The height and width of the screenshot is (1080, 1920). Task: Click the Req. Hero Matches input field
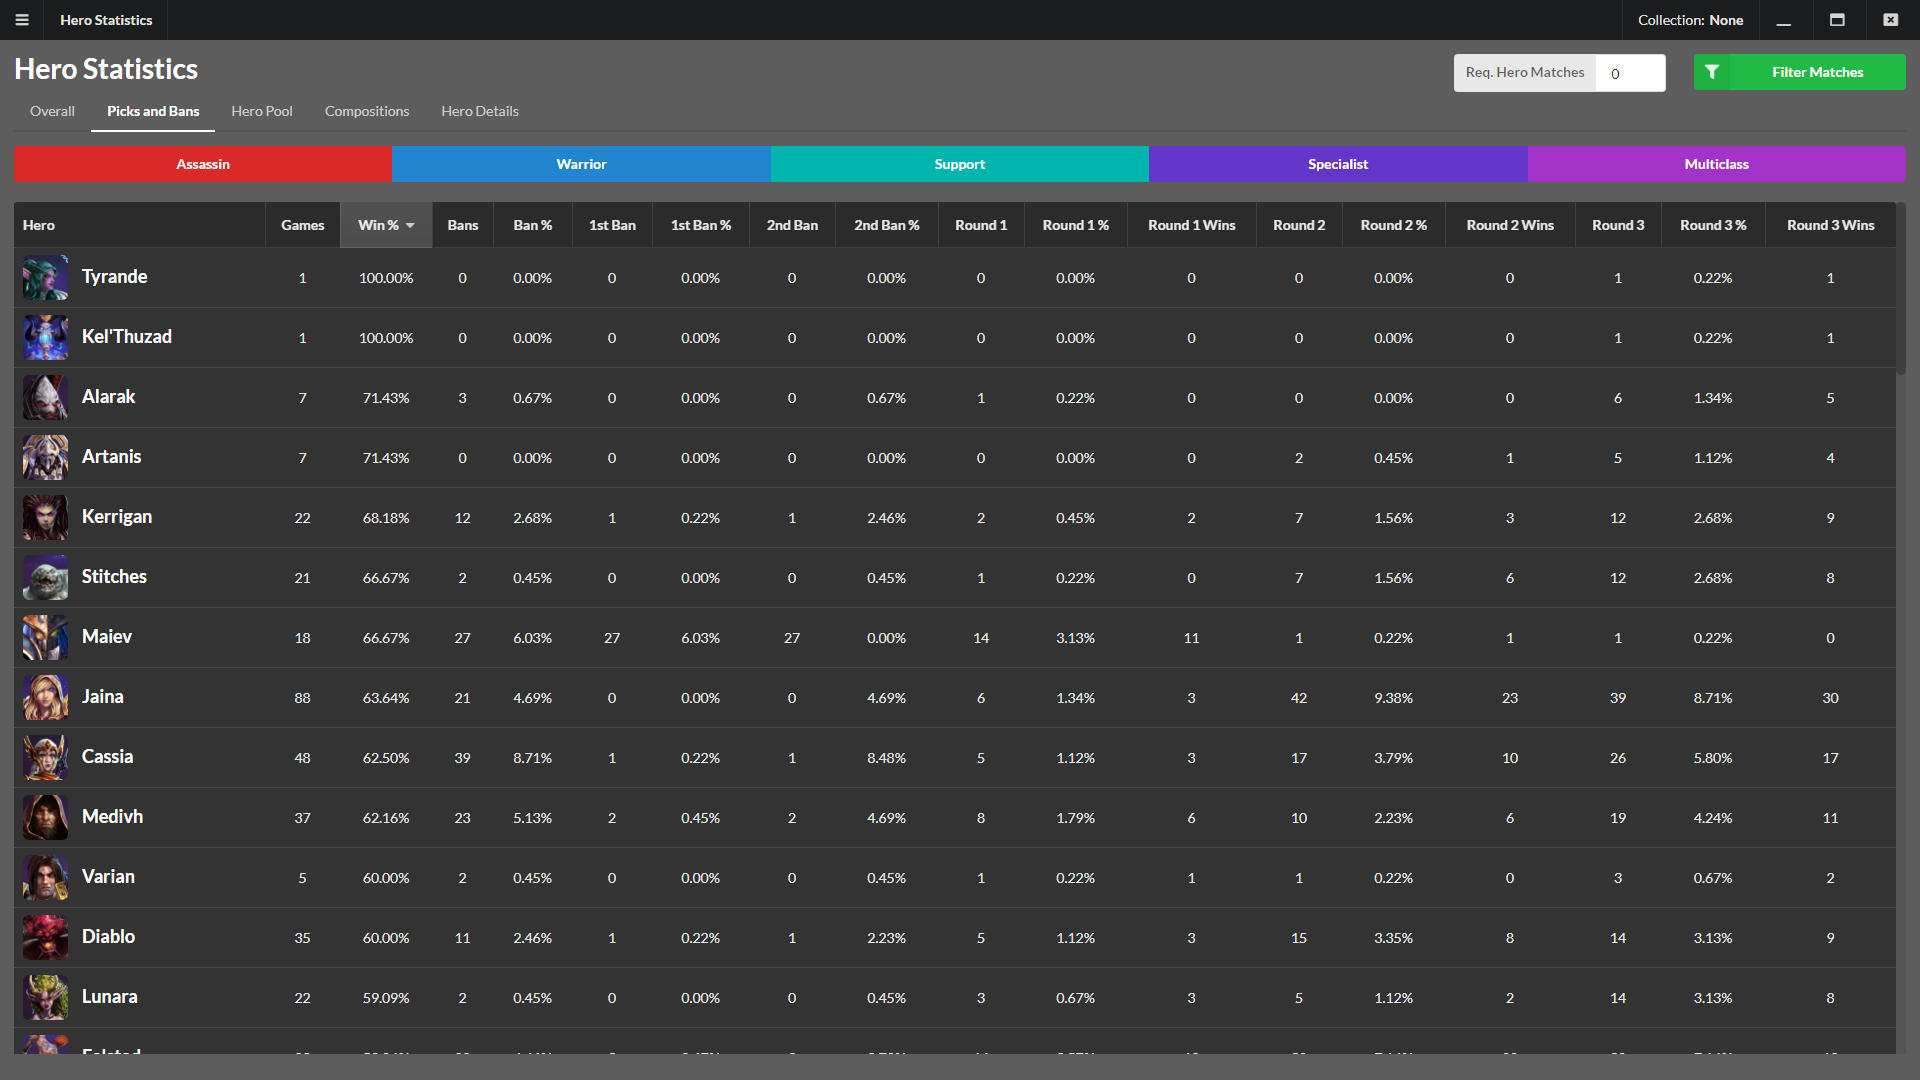[x=1633, y=71]
